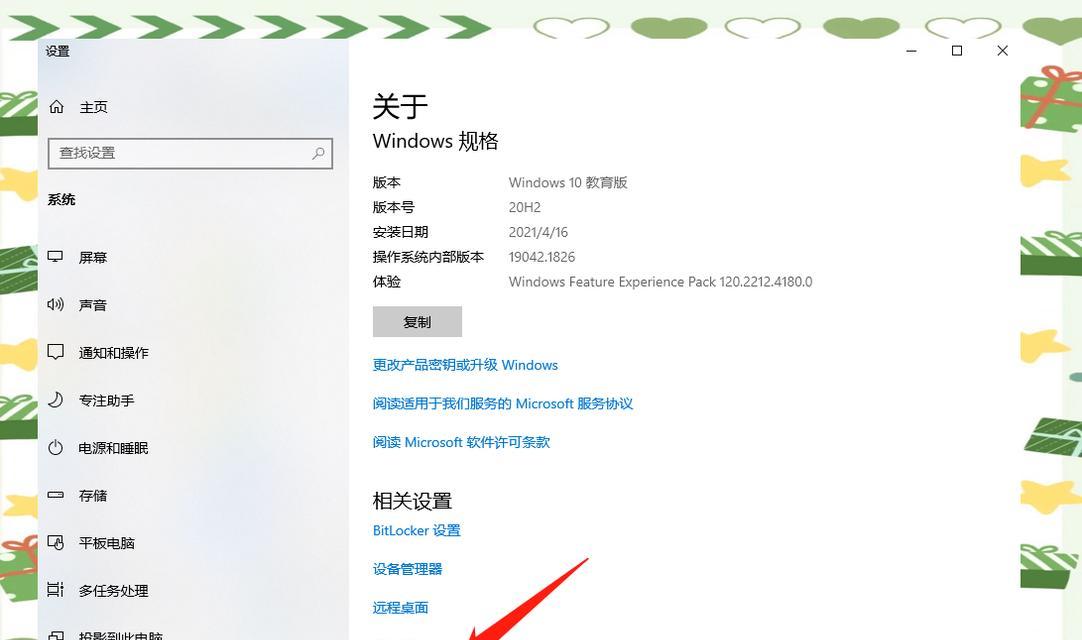Open 阅读 Microsoft 软件许可条款 link

point(461,443)
